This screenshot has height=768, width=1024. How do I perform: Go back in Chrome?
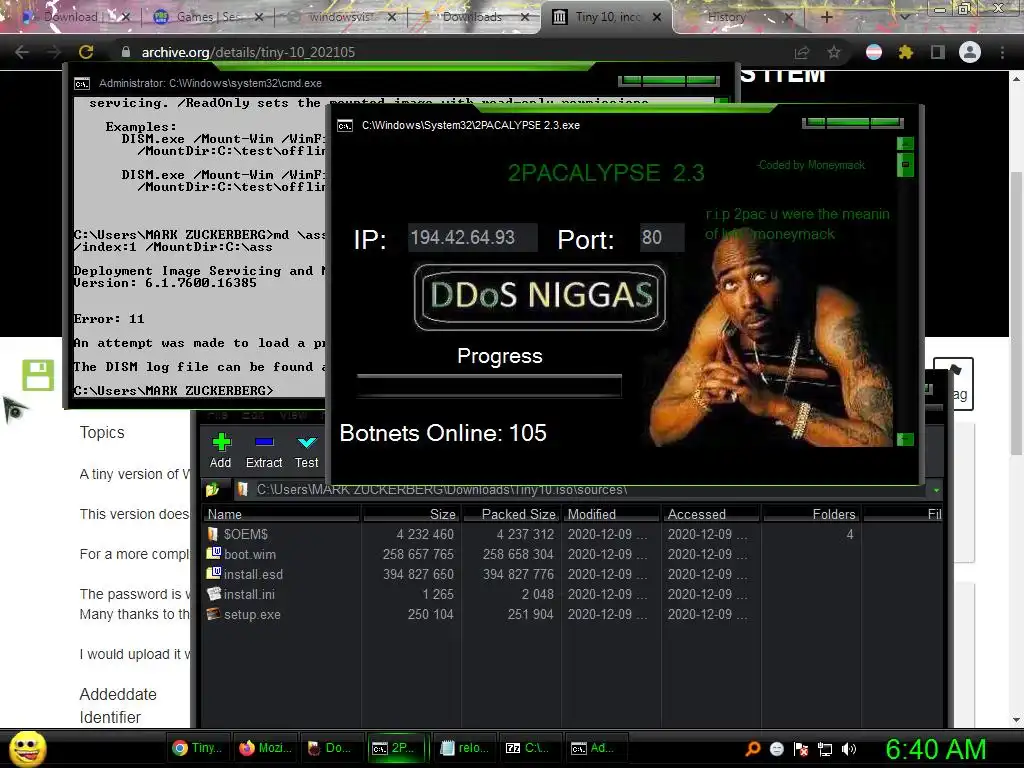(22, 52)
